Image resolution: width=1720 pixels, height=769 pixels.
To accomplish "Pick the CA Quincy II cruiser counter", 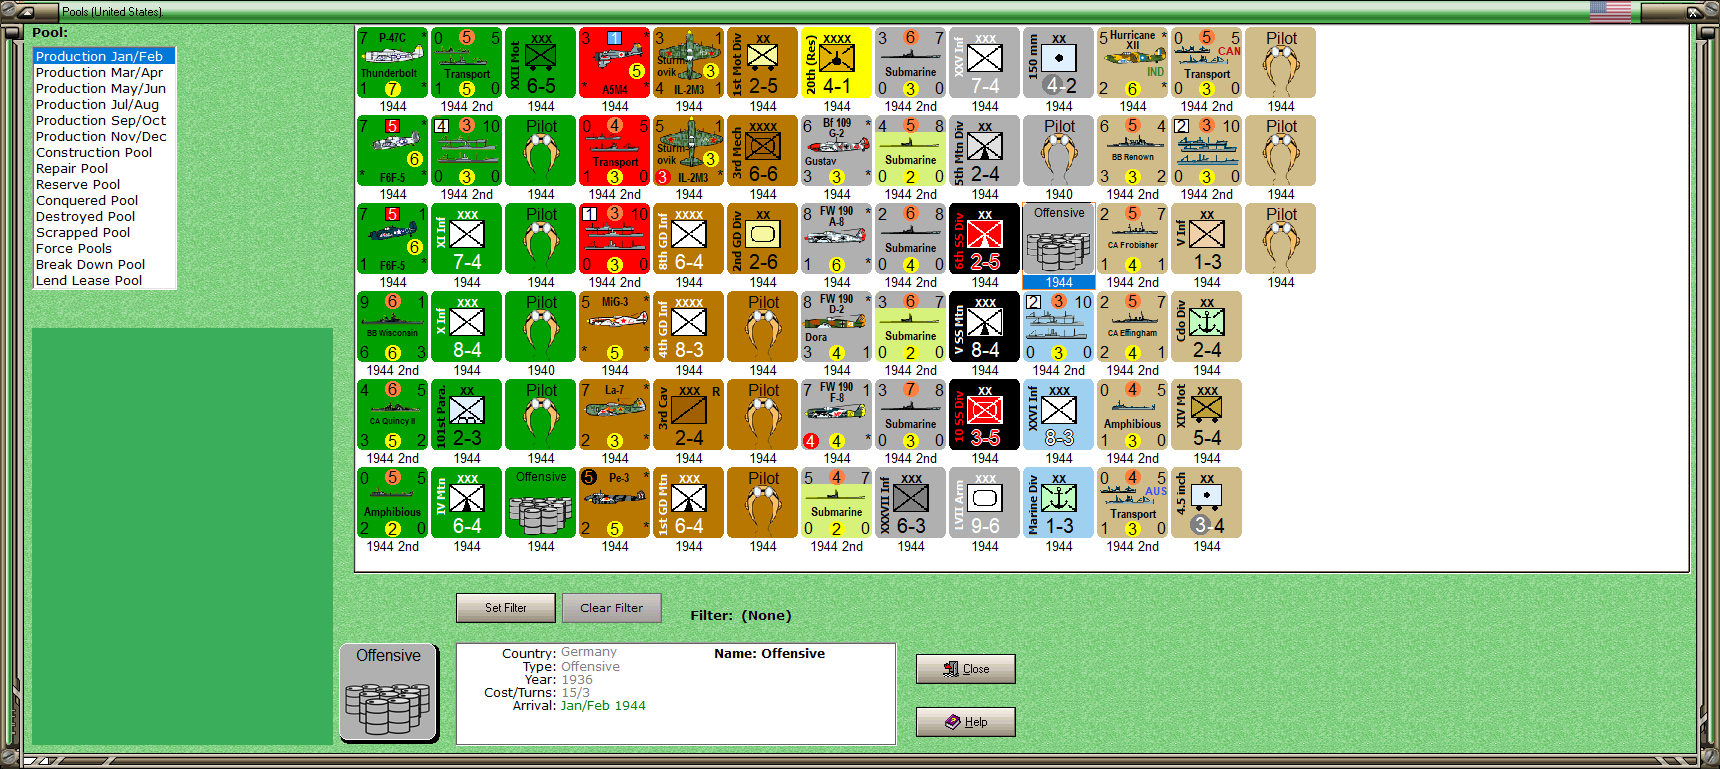I will click(x=393, y=415).
